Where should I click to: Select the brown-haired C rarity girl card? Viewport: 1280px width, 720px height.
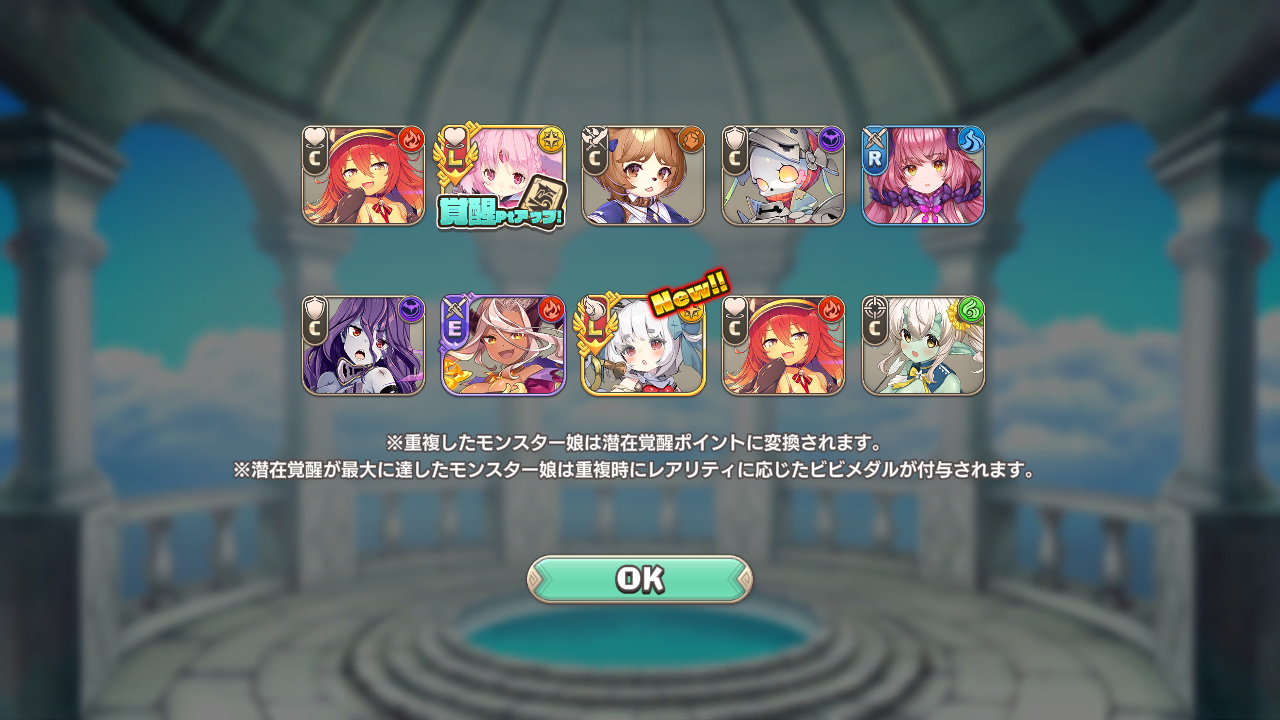click(x=643, y=176)
